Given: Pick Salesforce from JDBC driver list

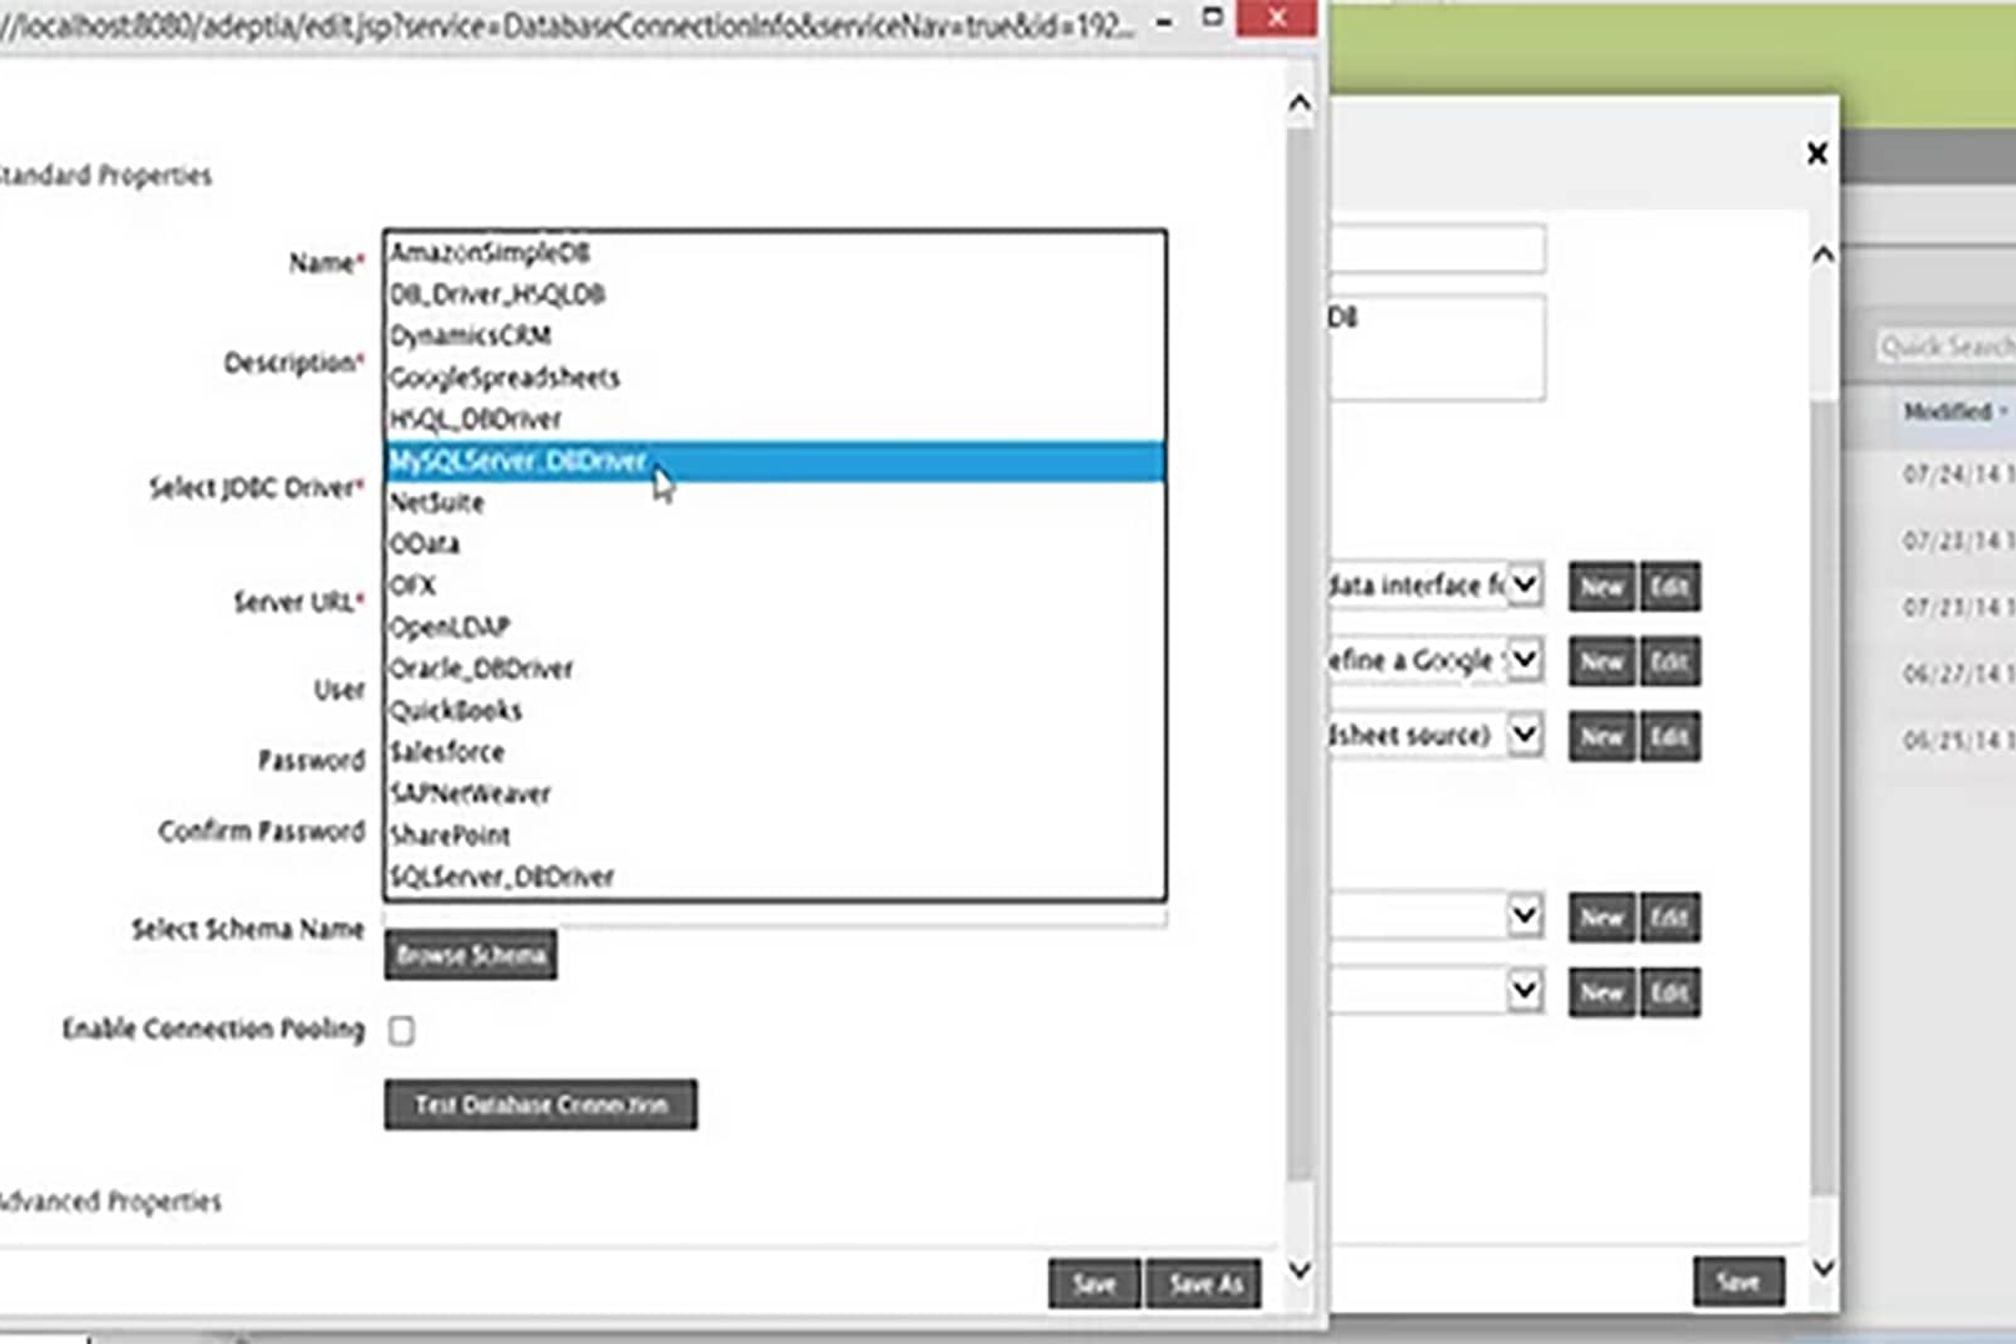Looking at the screenshot, I should point(447,752).
